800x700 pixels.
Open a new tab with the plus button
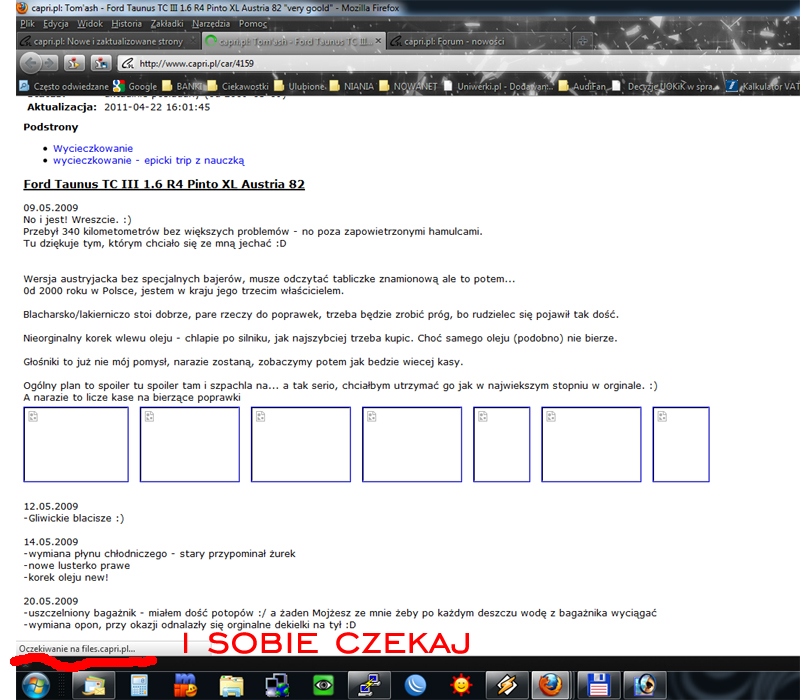[582, 41]
